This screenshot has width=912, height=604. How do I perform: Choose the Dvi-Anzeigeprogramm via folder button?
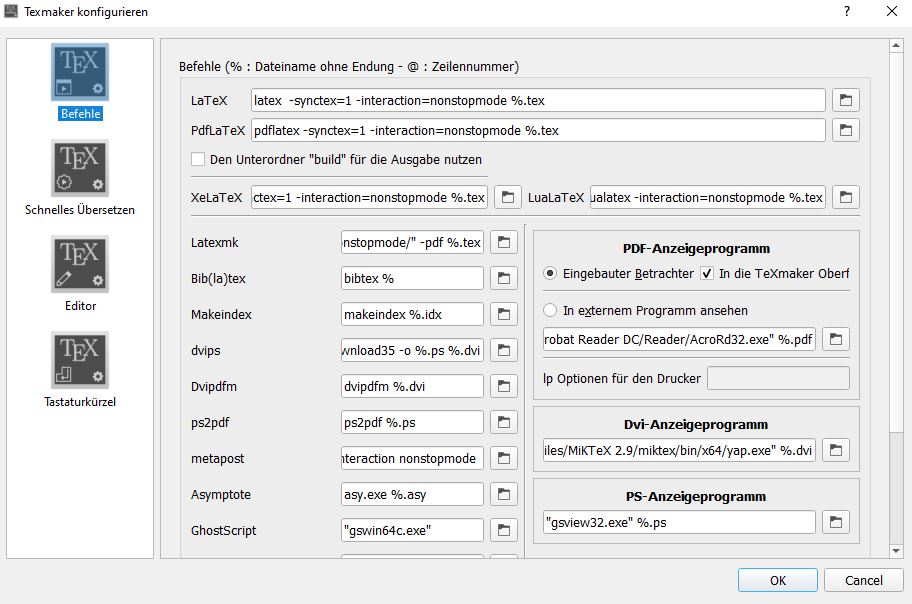point(835,449)
